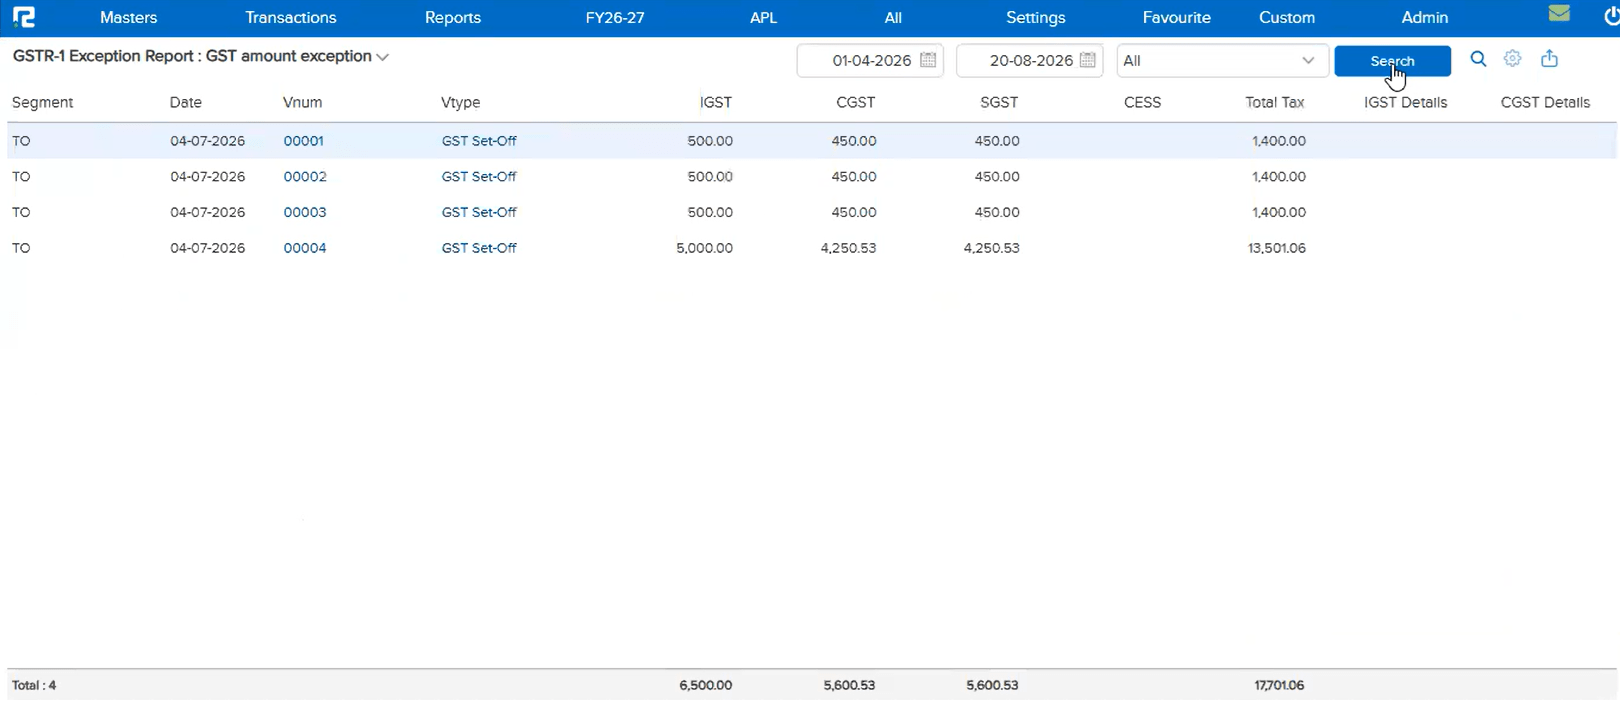Open the All filter dropdown

coord(1222,60)
